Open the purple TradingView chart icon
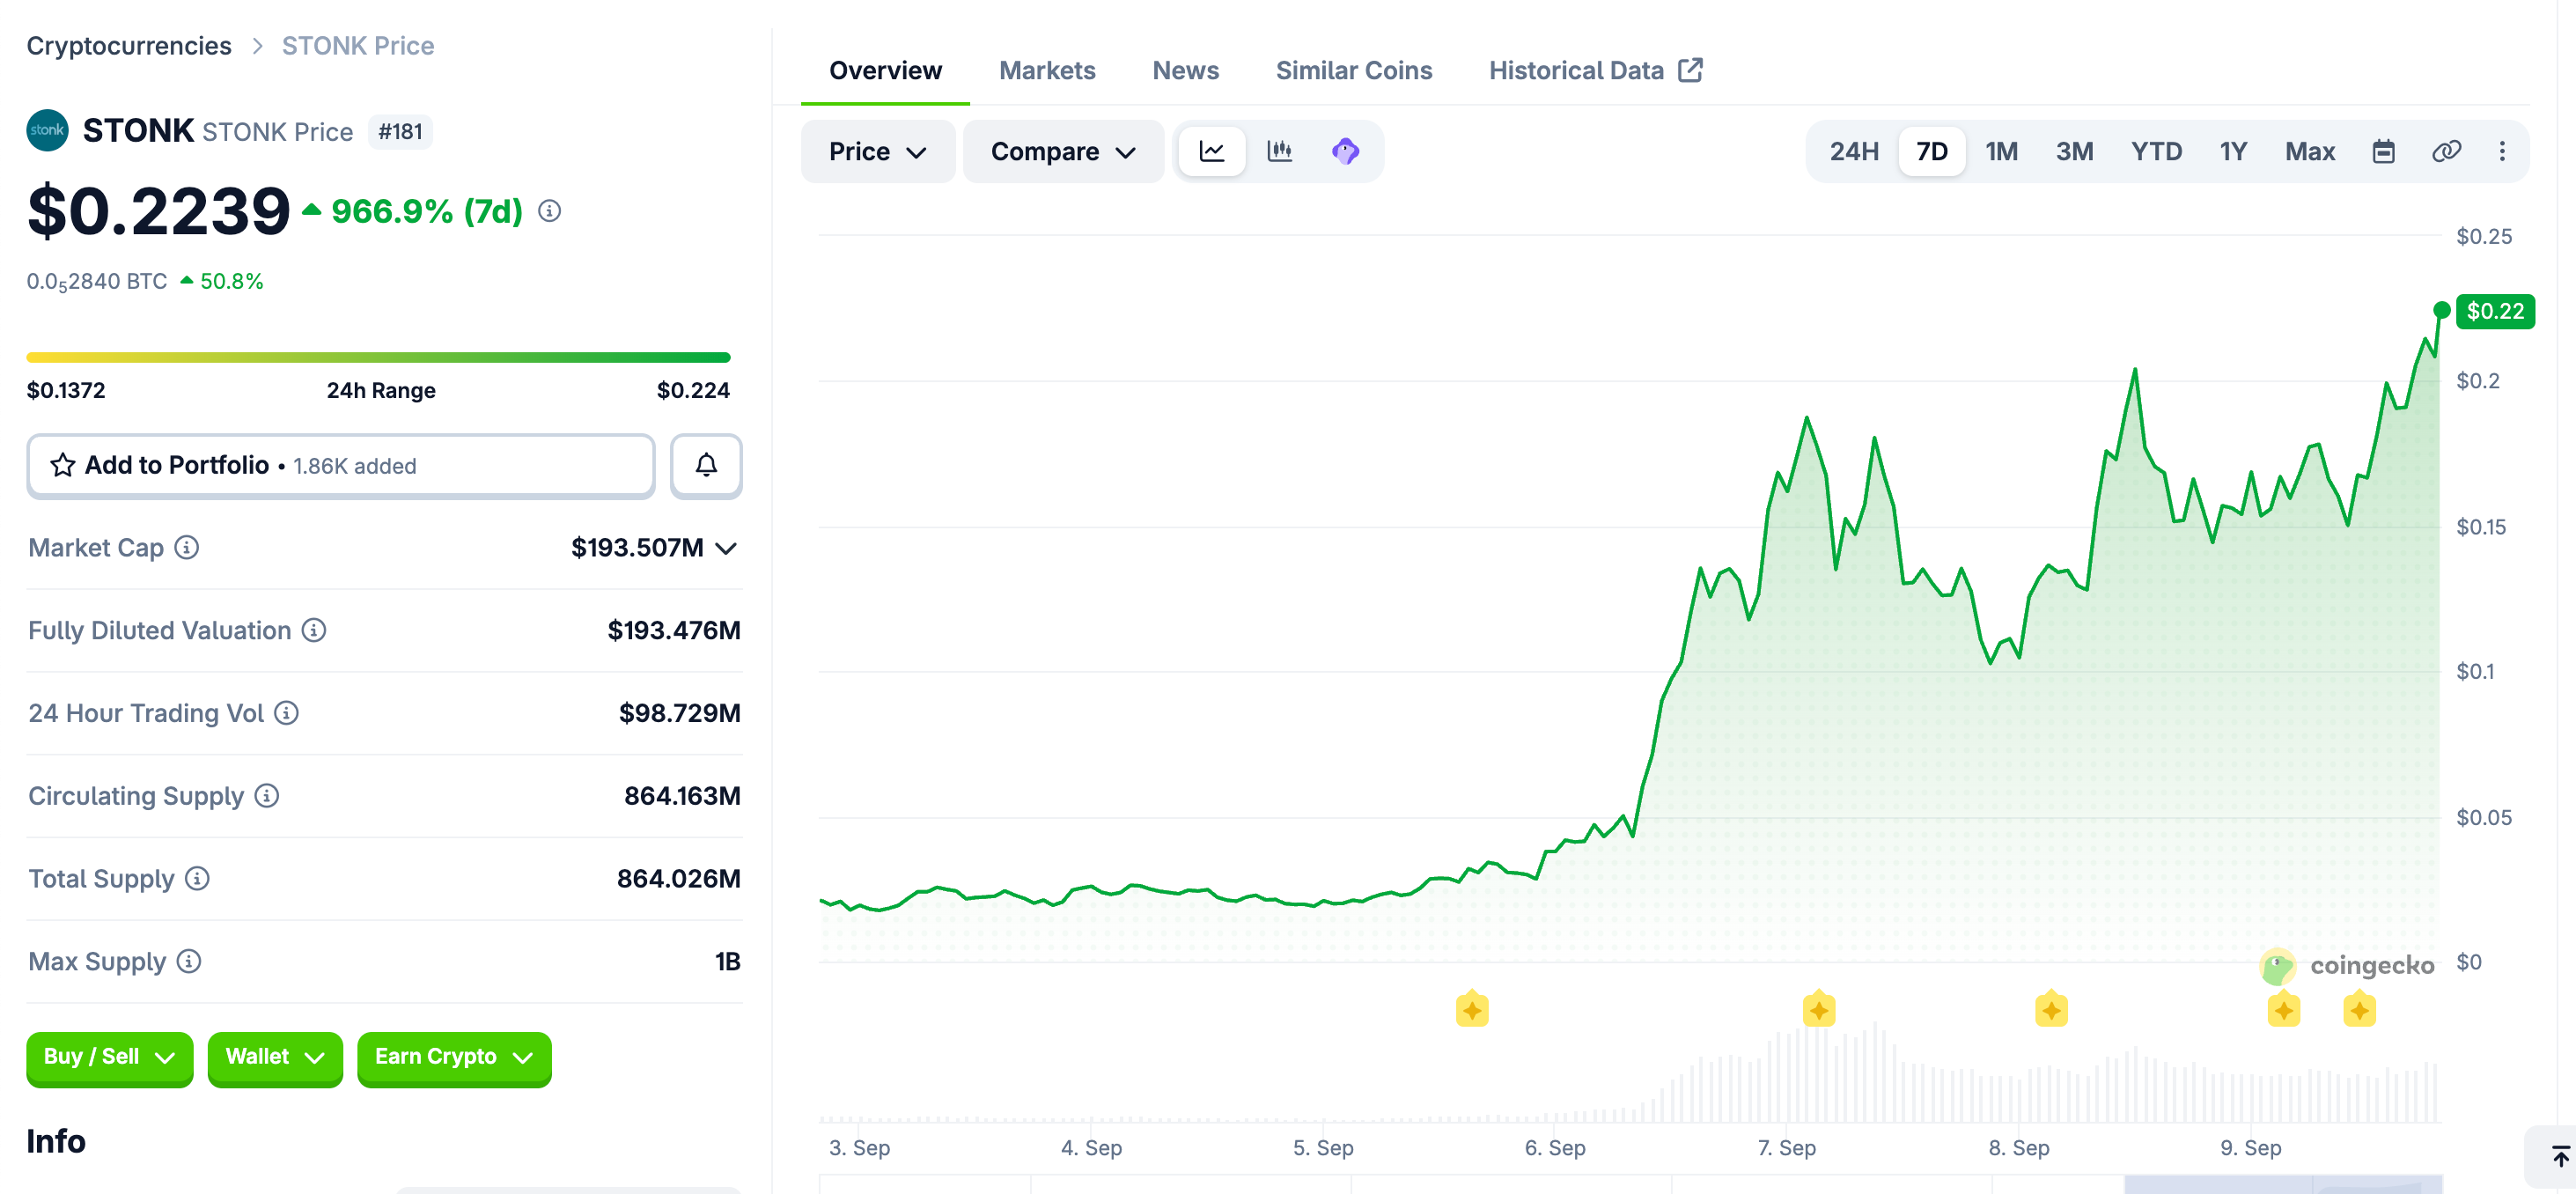Screen dimensions: 2576x1194 click(1345, 151)
